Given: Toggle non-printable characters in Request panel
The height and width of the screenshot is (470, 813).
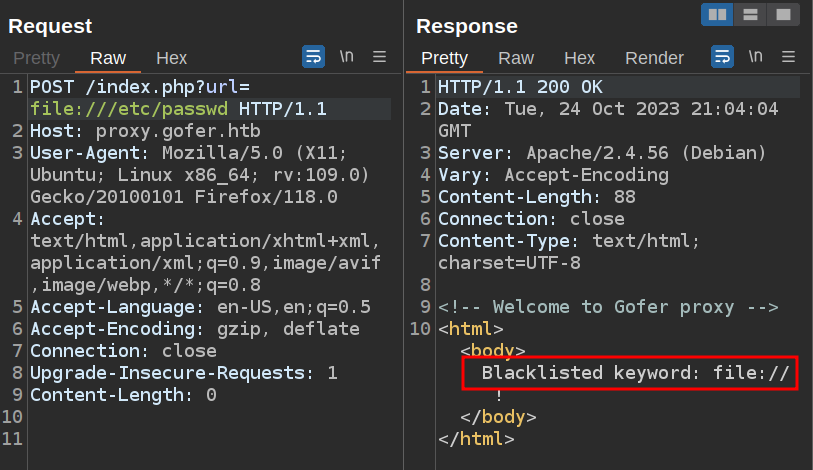Looking at the screenshot, I should pos(347,57).
